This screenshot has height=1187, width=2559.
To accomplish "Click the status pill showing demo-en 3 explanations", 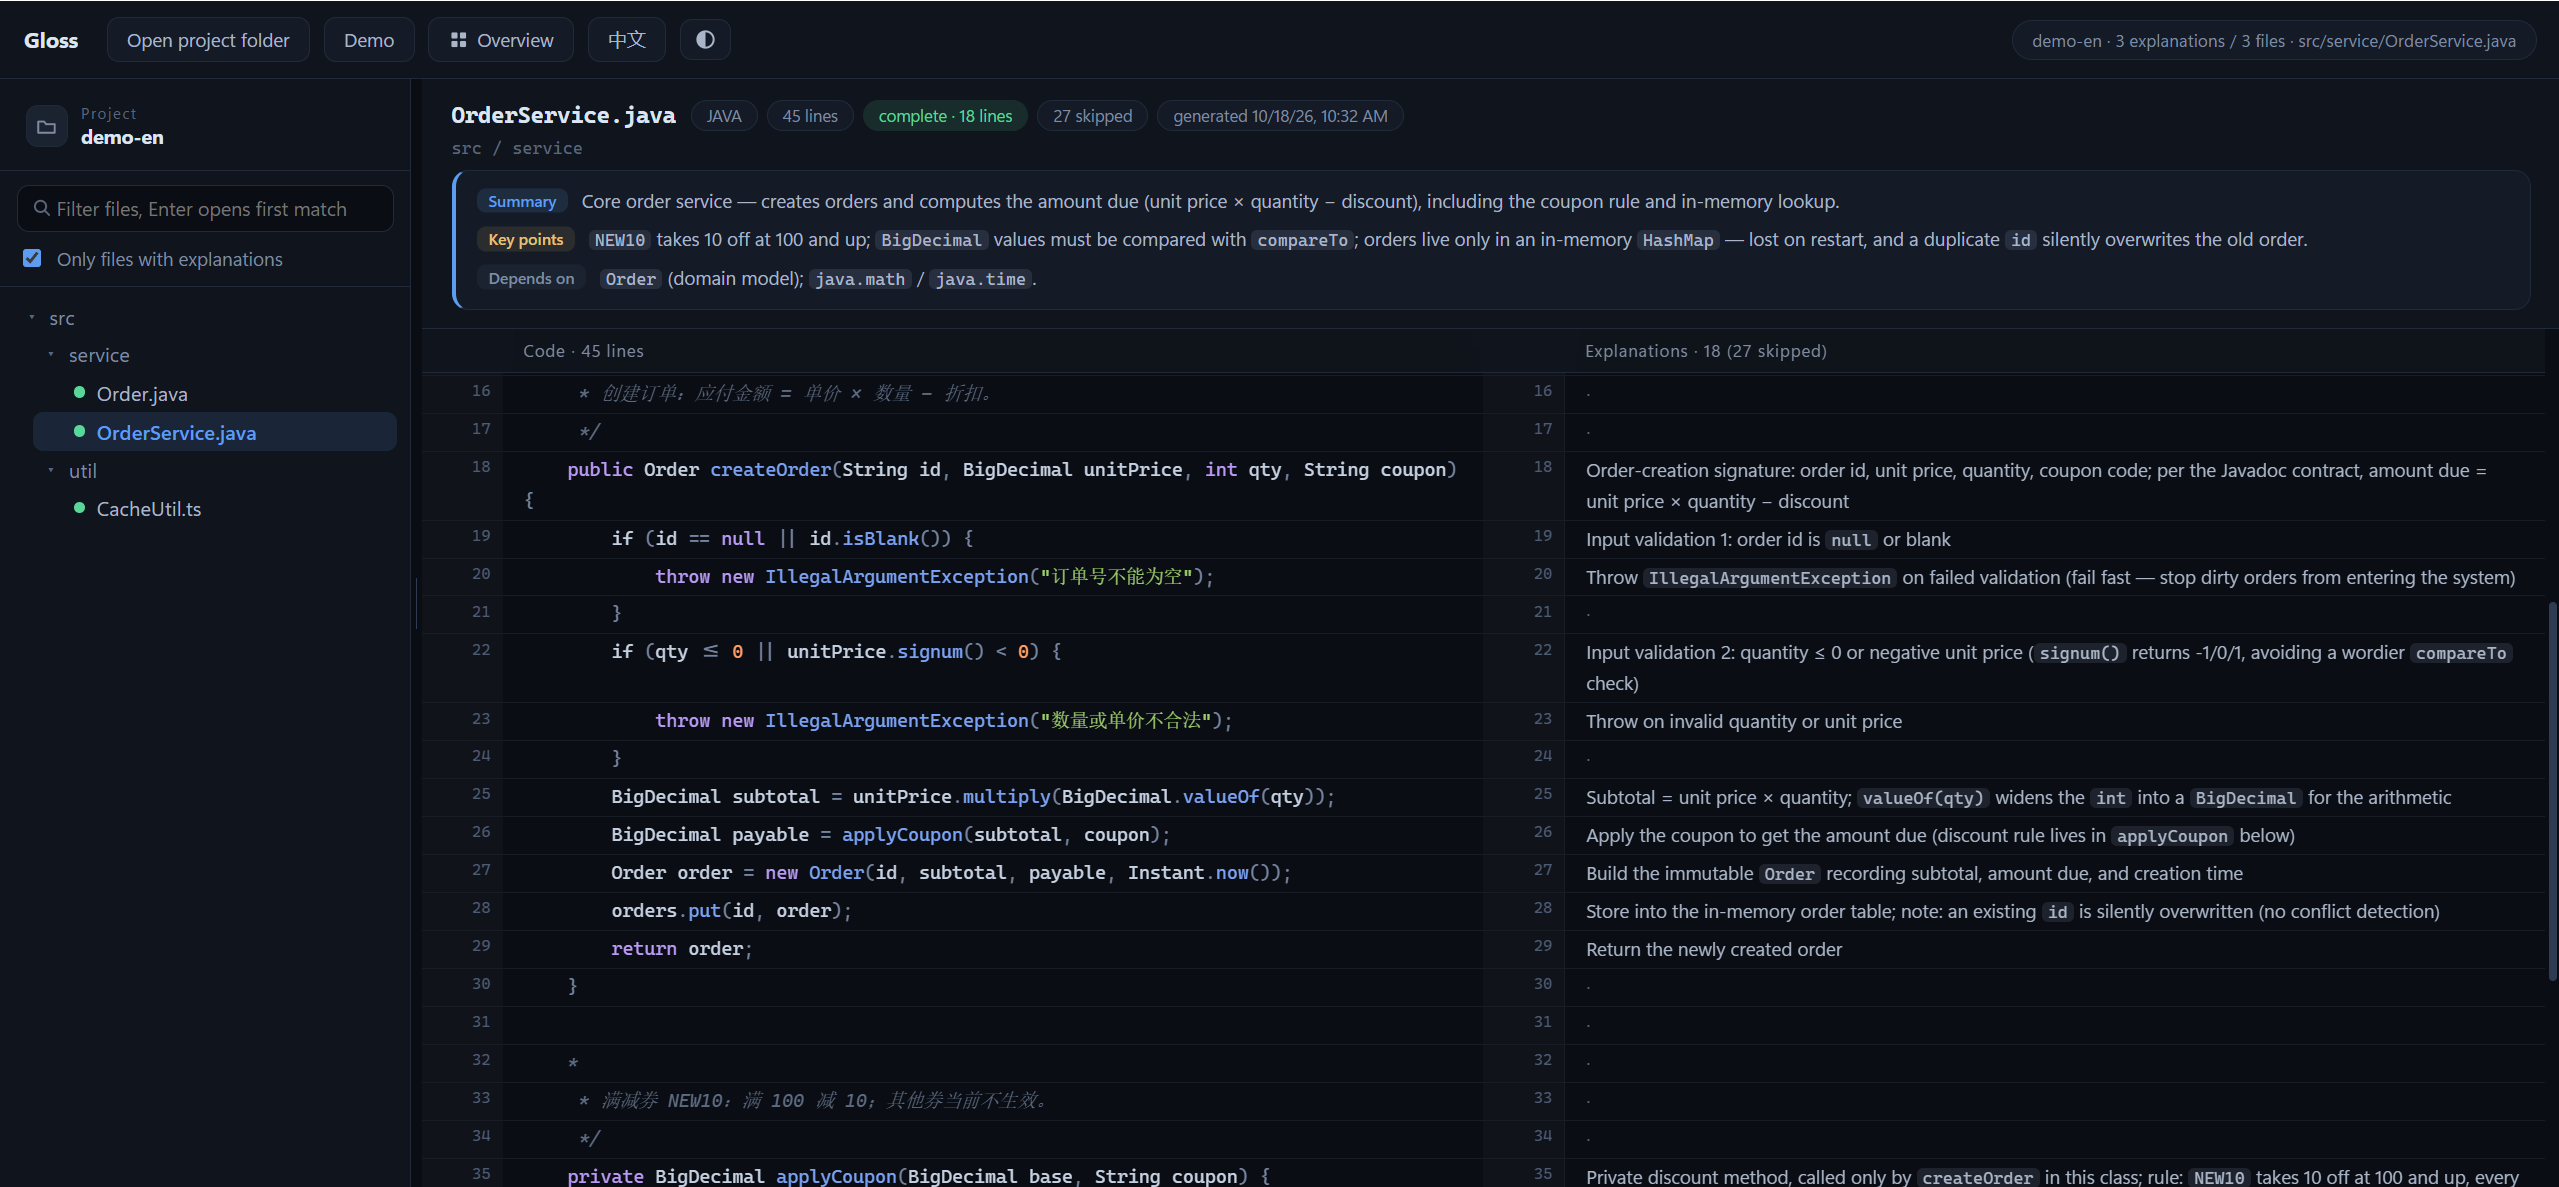I will click(2273, 41).
